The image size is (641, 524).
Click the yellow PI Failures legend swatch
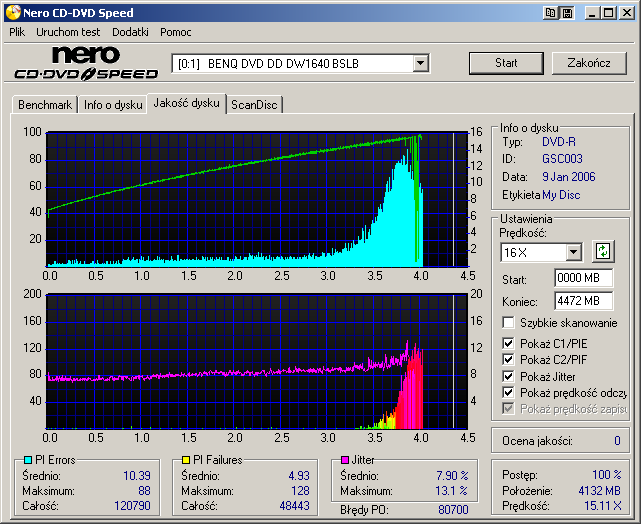pyautogui.click(x=186, y=460)
